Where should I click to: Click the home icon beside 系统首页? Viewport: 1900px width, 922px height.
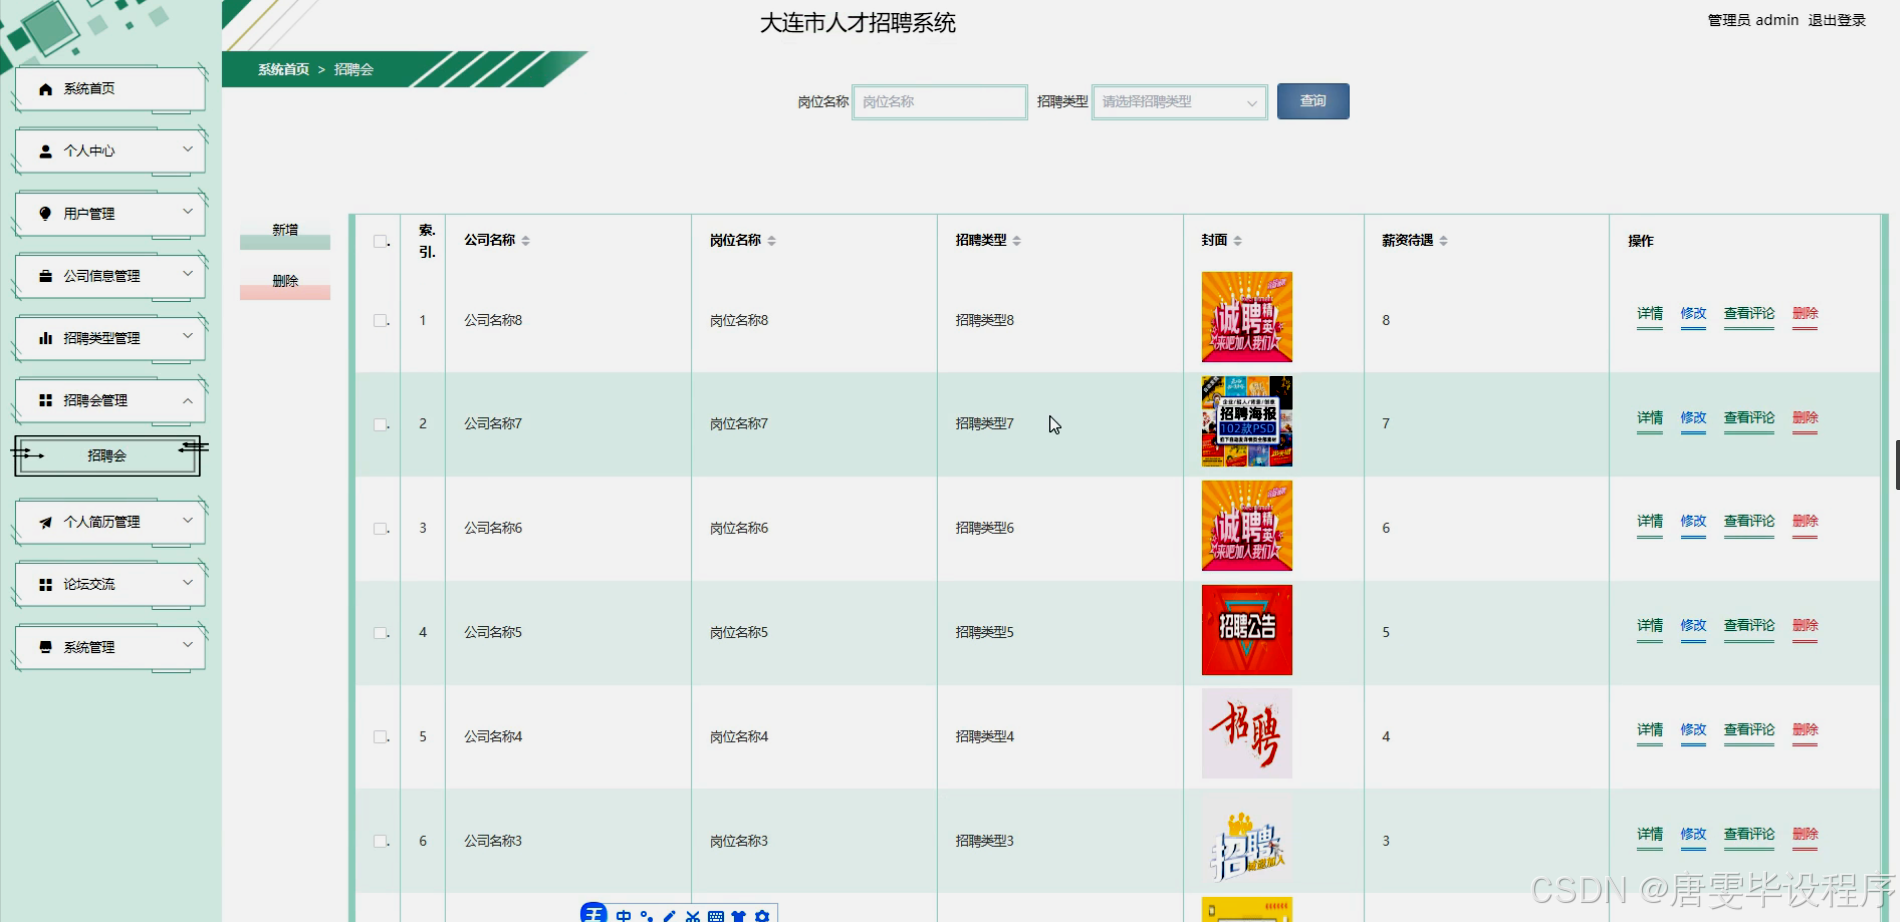[x=45, y=89]
